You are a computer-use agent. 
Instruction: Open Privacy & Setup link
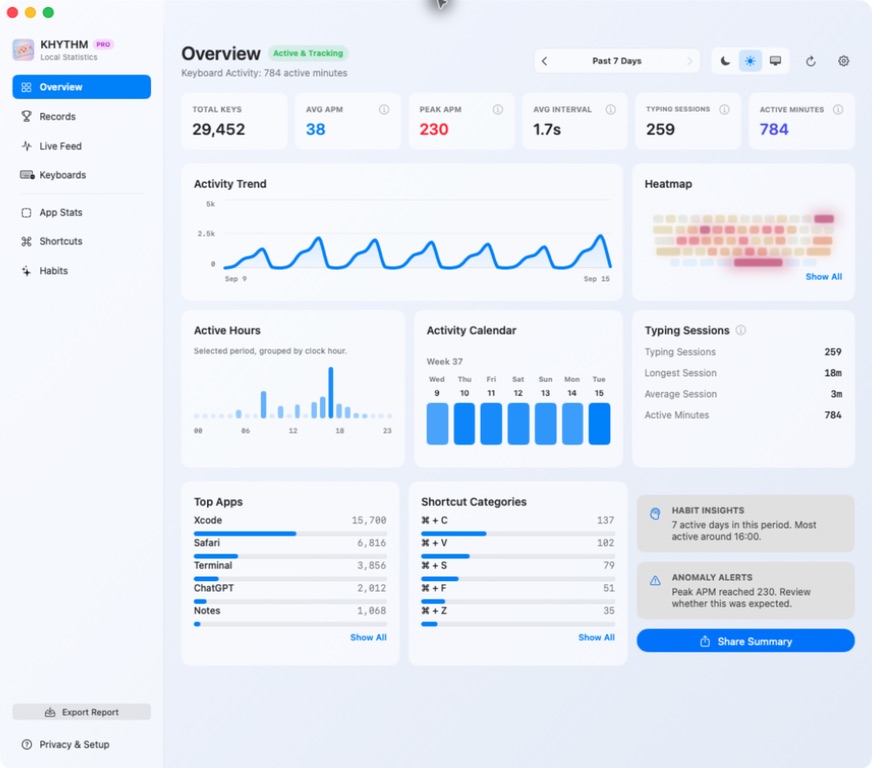click(x=74, y=744)
